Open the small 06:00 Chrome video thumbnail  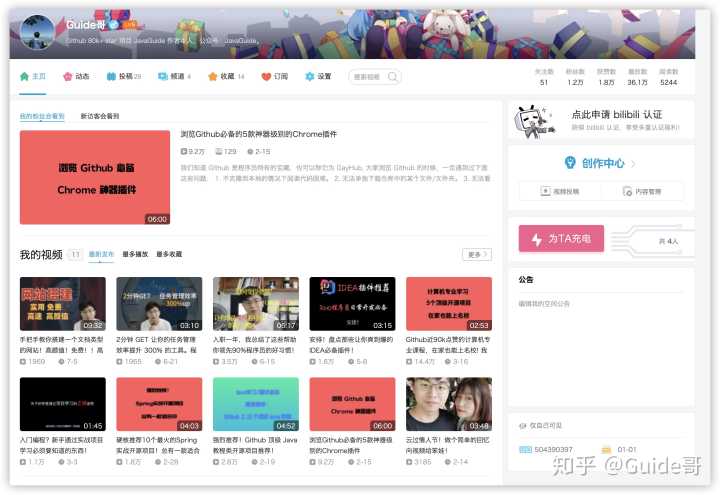[x=352, y=404]
